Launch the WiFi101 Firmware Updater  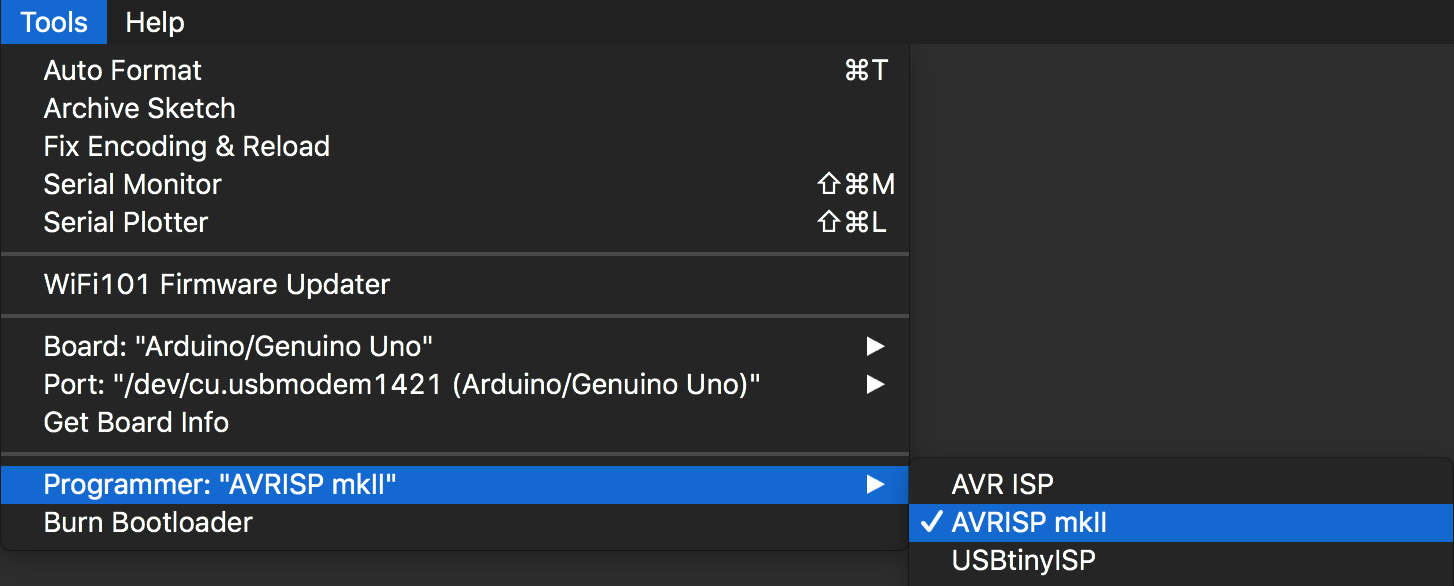click(216, 284)
